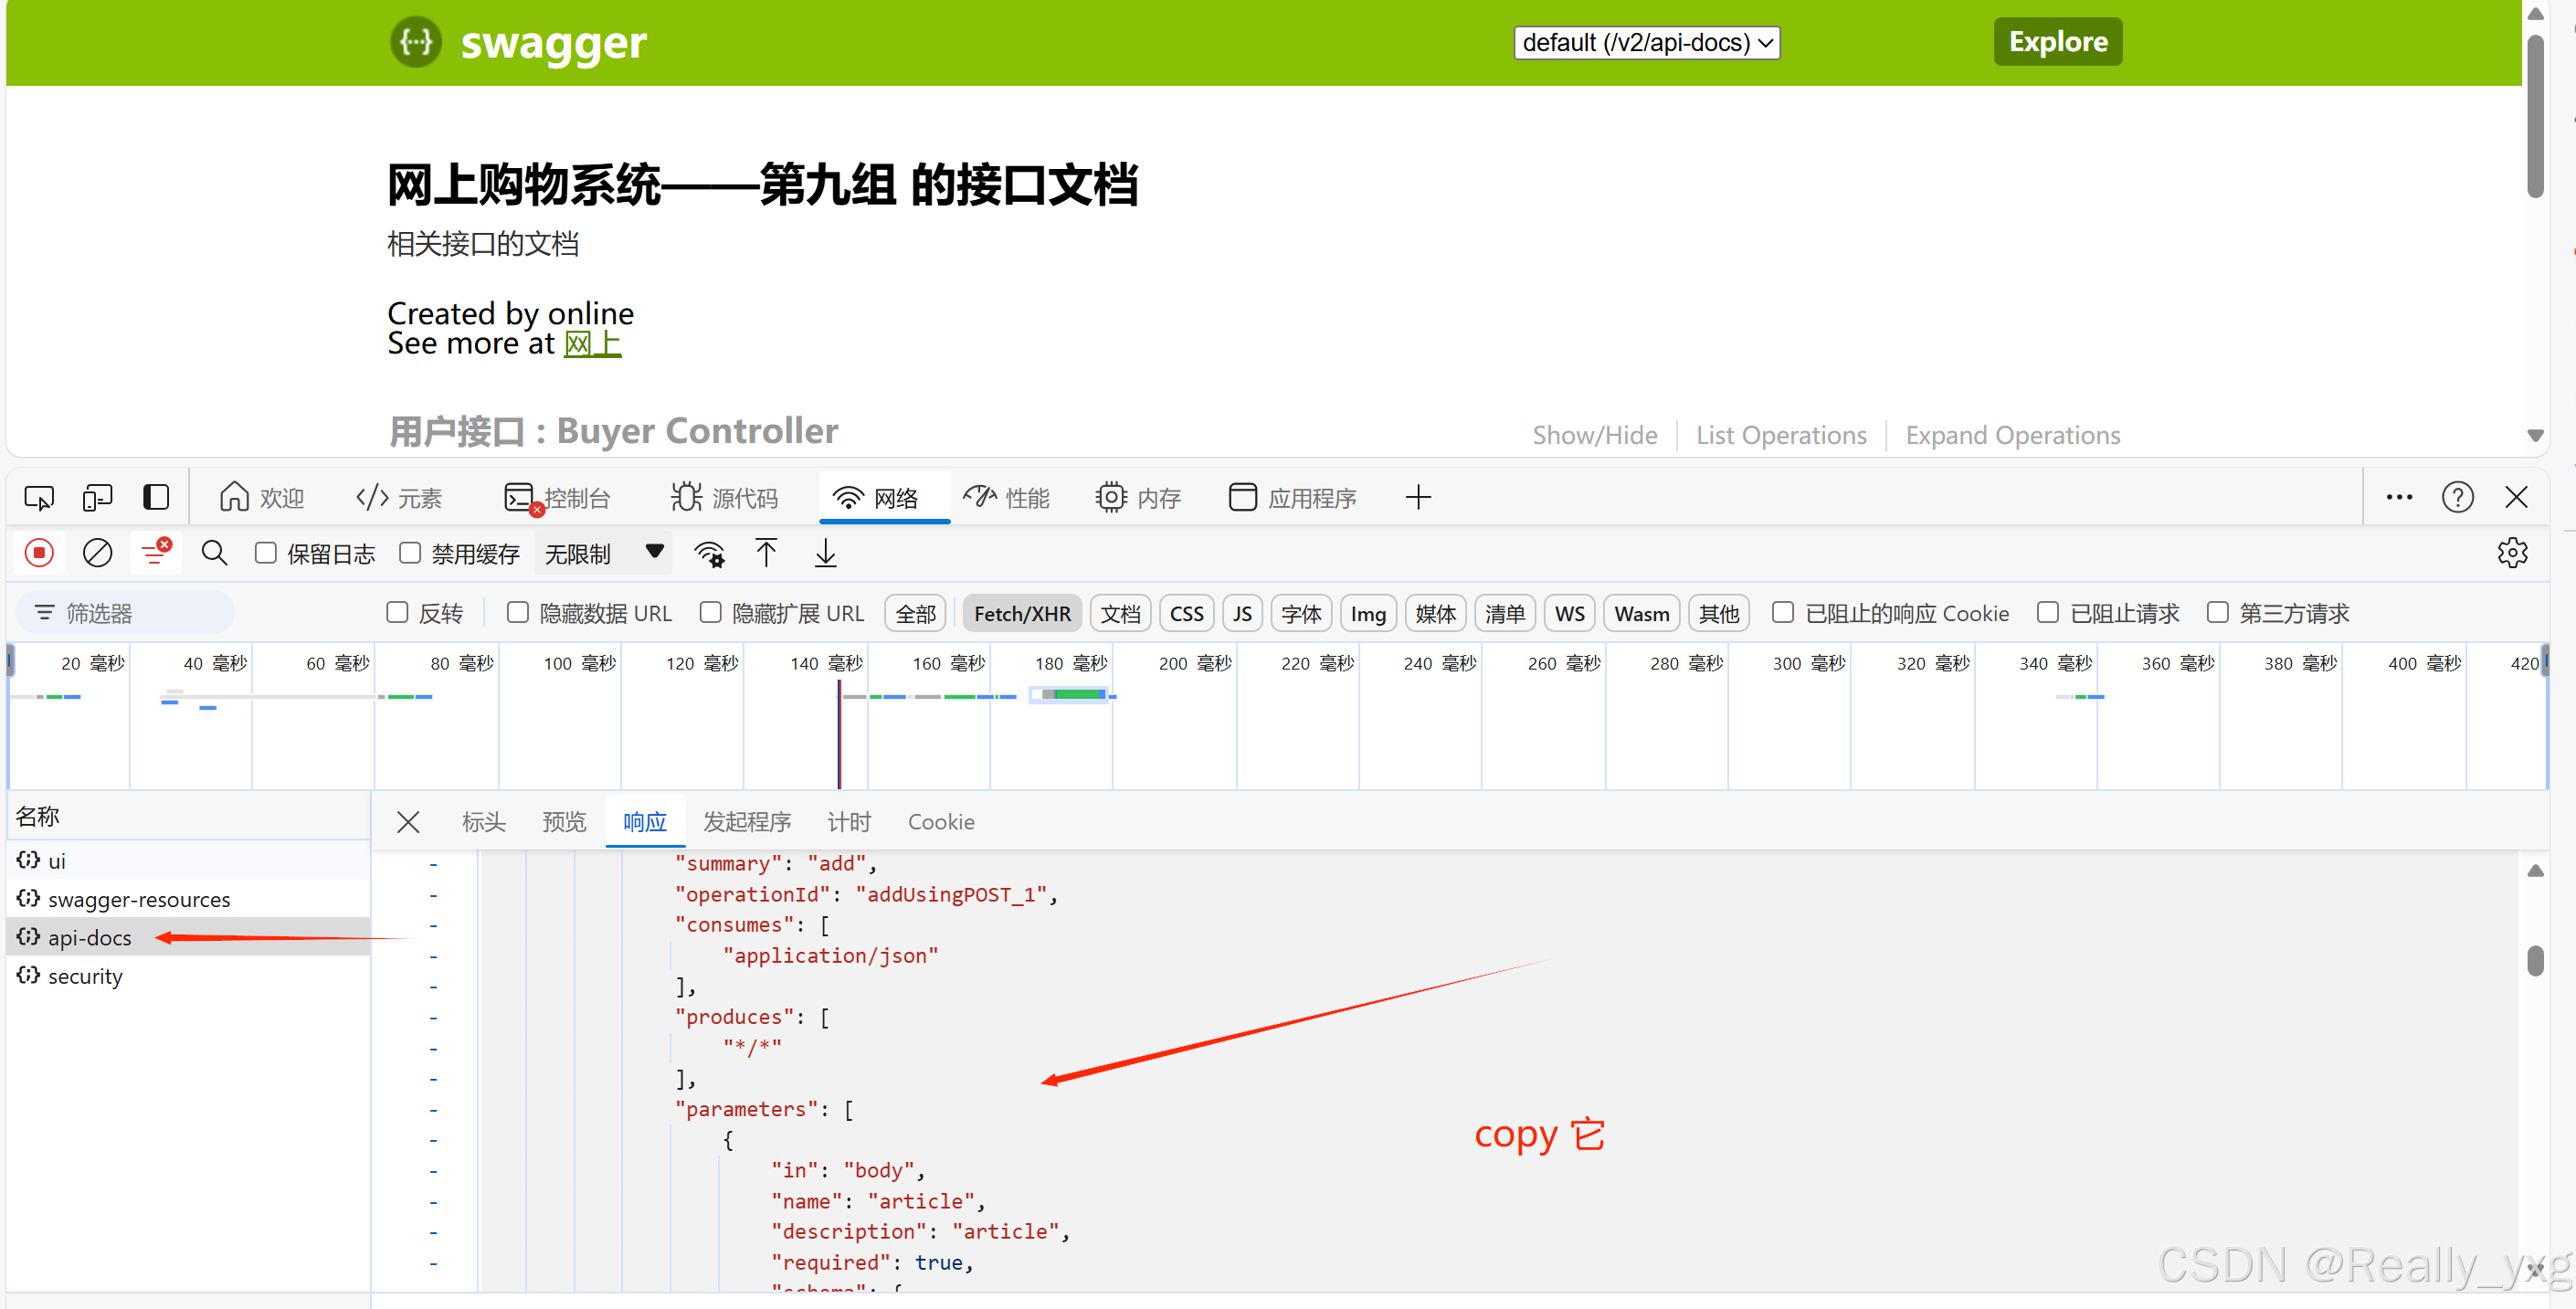Import HAR file using upload arrow icon
This screenshot has height=1309, width=2576.
tap(766, 553)
